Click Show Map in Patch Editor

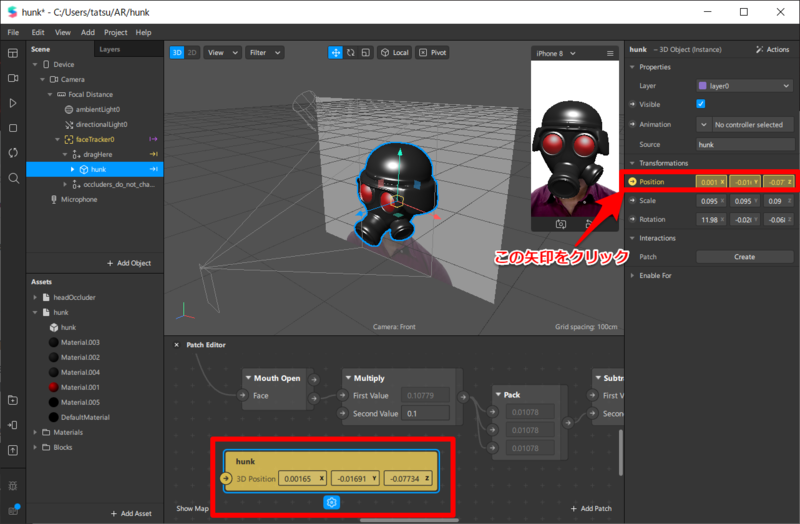[x=192, y=508]
